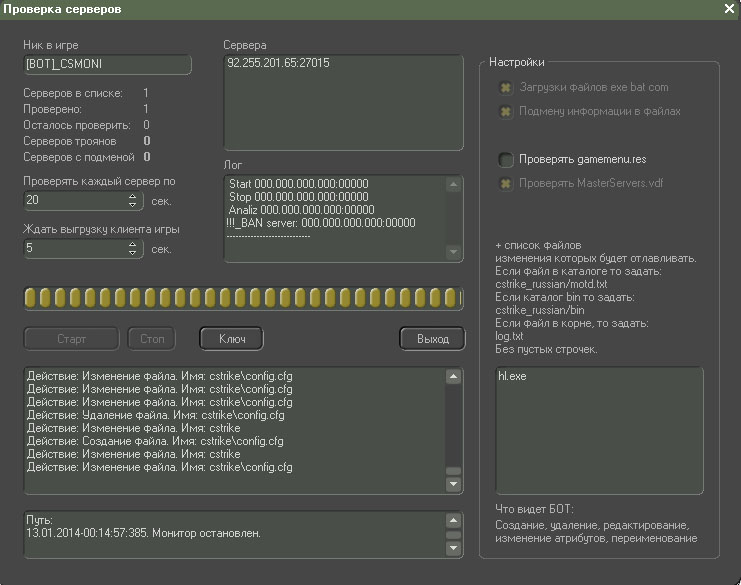This screenshot has height=585, width=741.
Task: Click the scrollbar thumb in the file actions list
Action: click(453, 471)
